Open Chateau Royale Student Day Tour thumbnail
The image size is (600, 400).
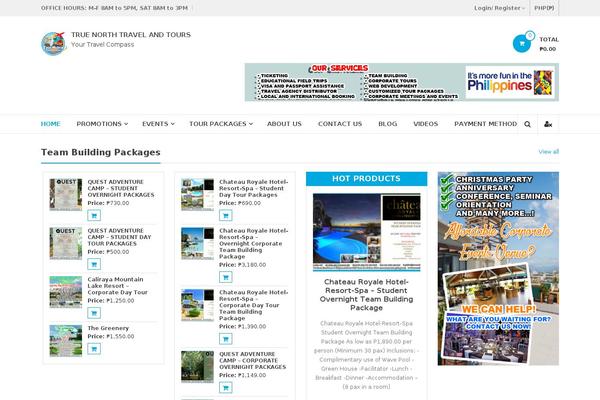point(197,194)
